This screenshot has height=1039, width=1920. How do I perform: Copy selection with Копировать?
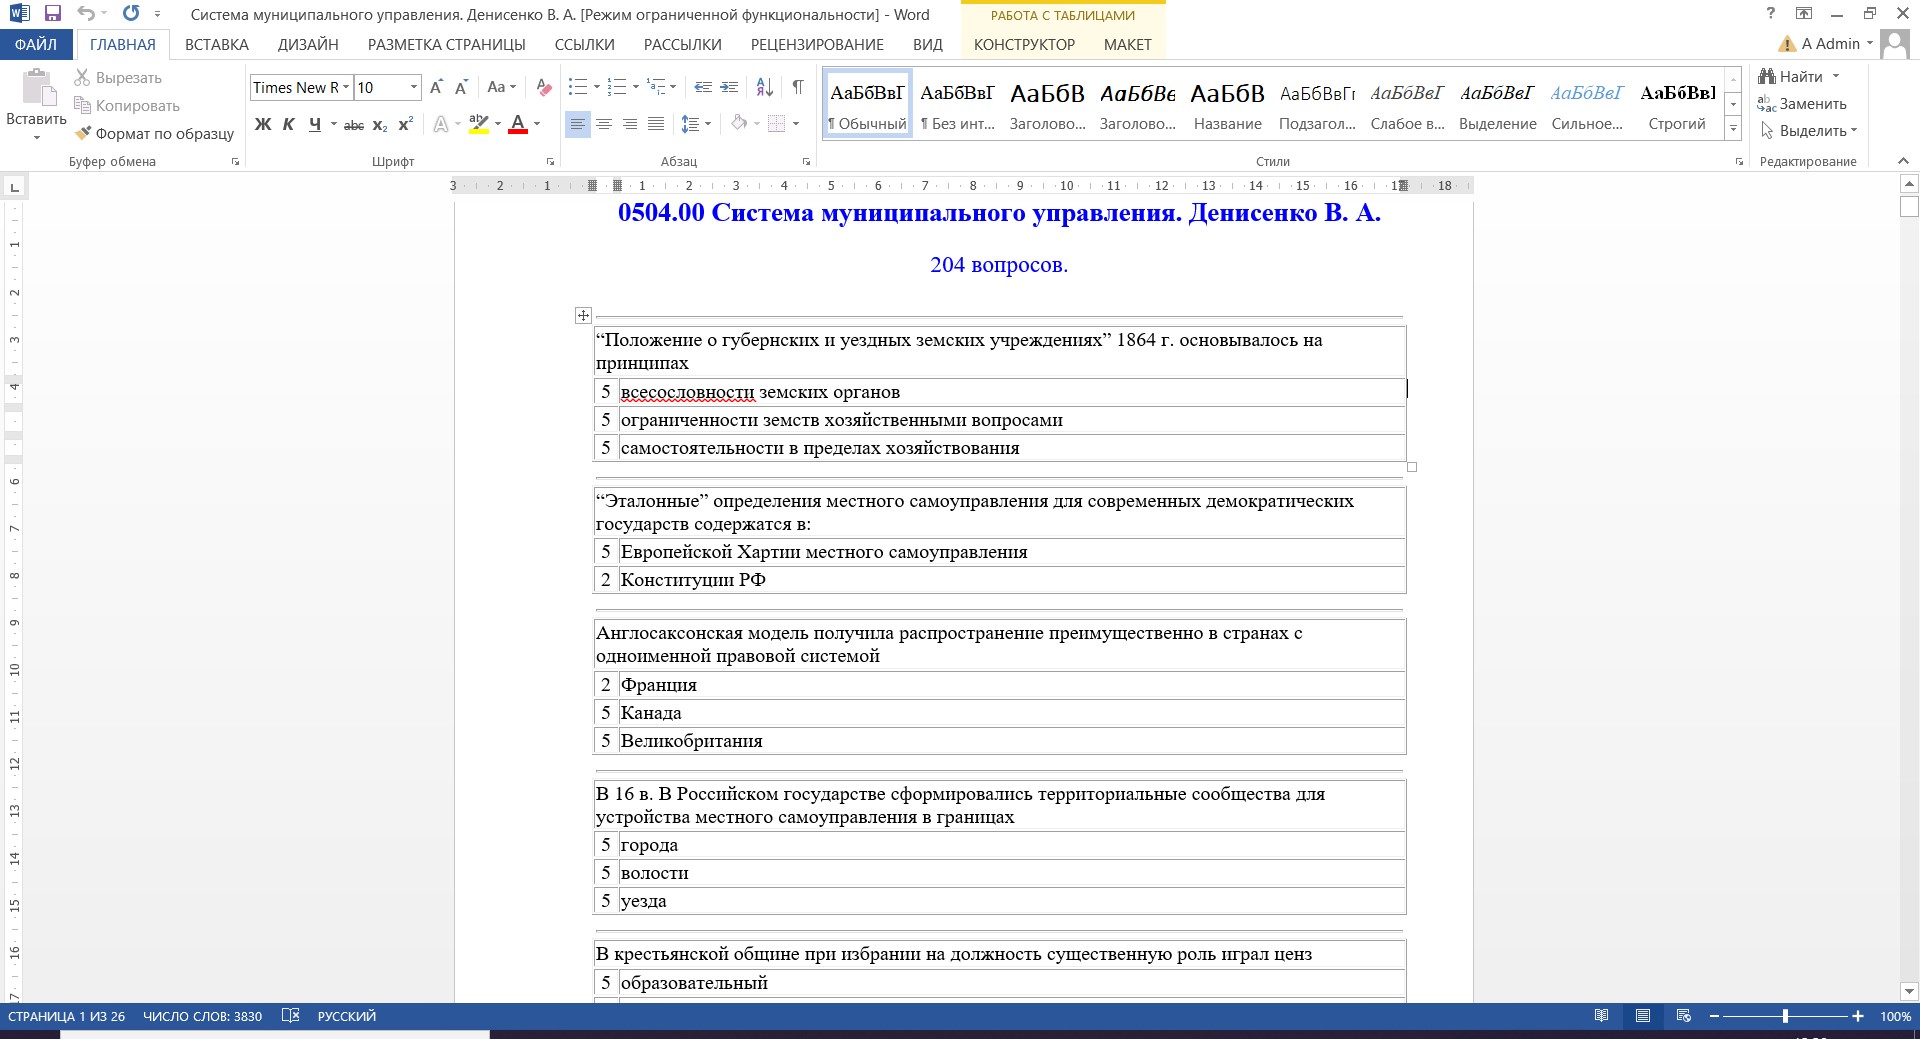tap(127, 106)
